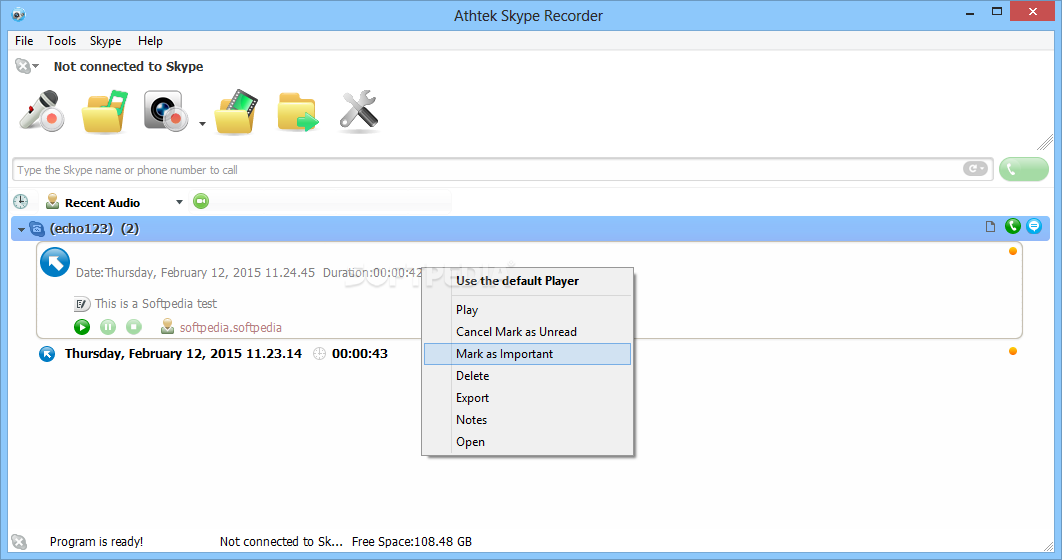Select the Recent Audio contact icon

pyautogui.click(x=52, y=202)
